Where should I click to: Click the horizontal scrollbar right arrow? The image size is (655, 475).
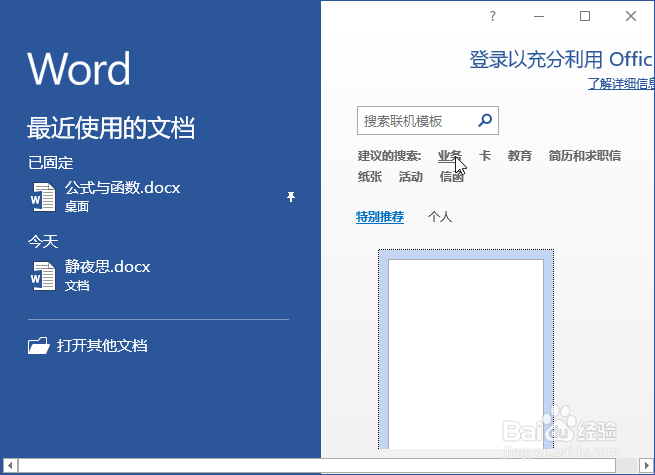tap(647, 465)
